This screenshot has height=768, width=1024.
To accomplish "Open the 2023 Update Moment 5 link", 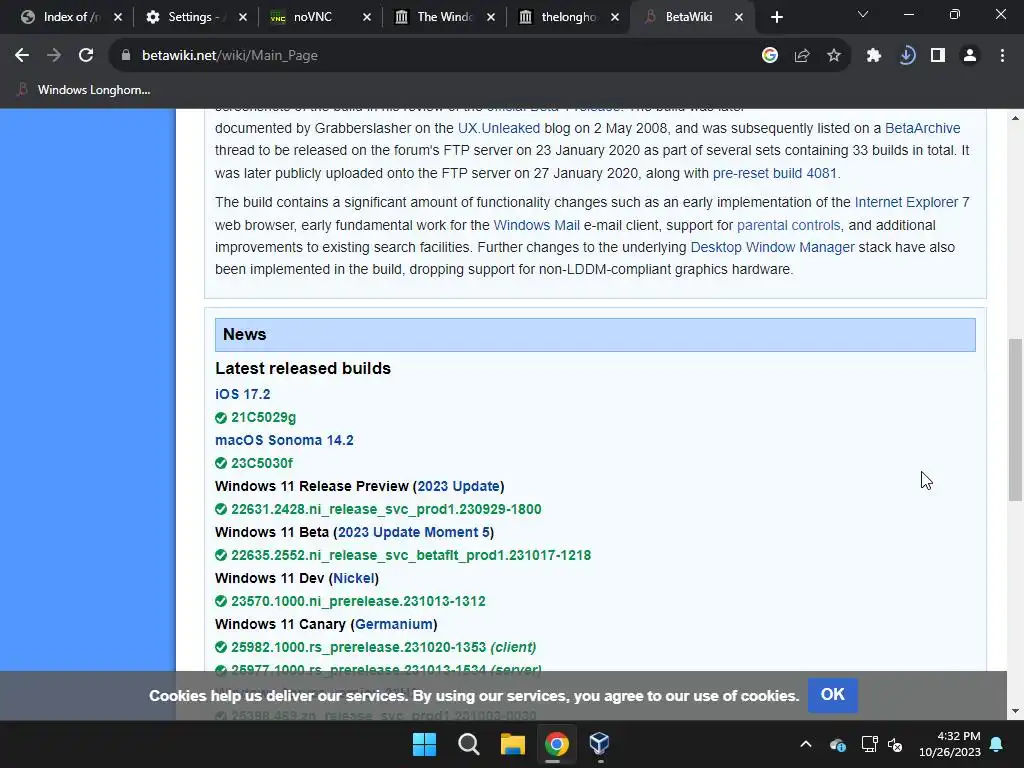I will click(413, 532).
